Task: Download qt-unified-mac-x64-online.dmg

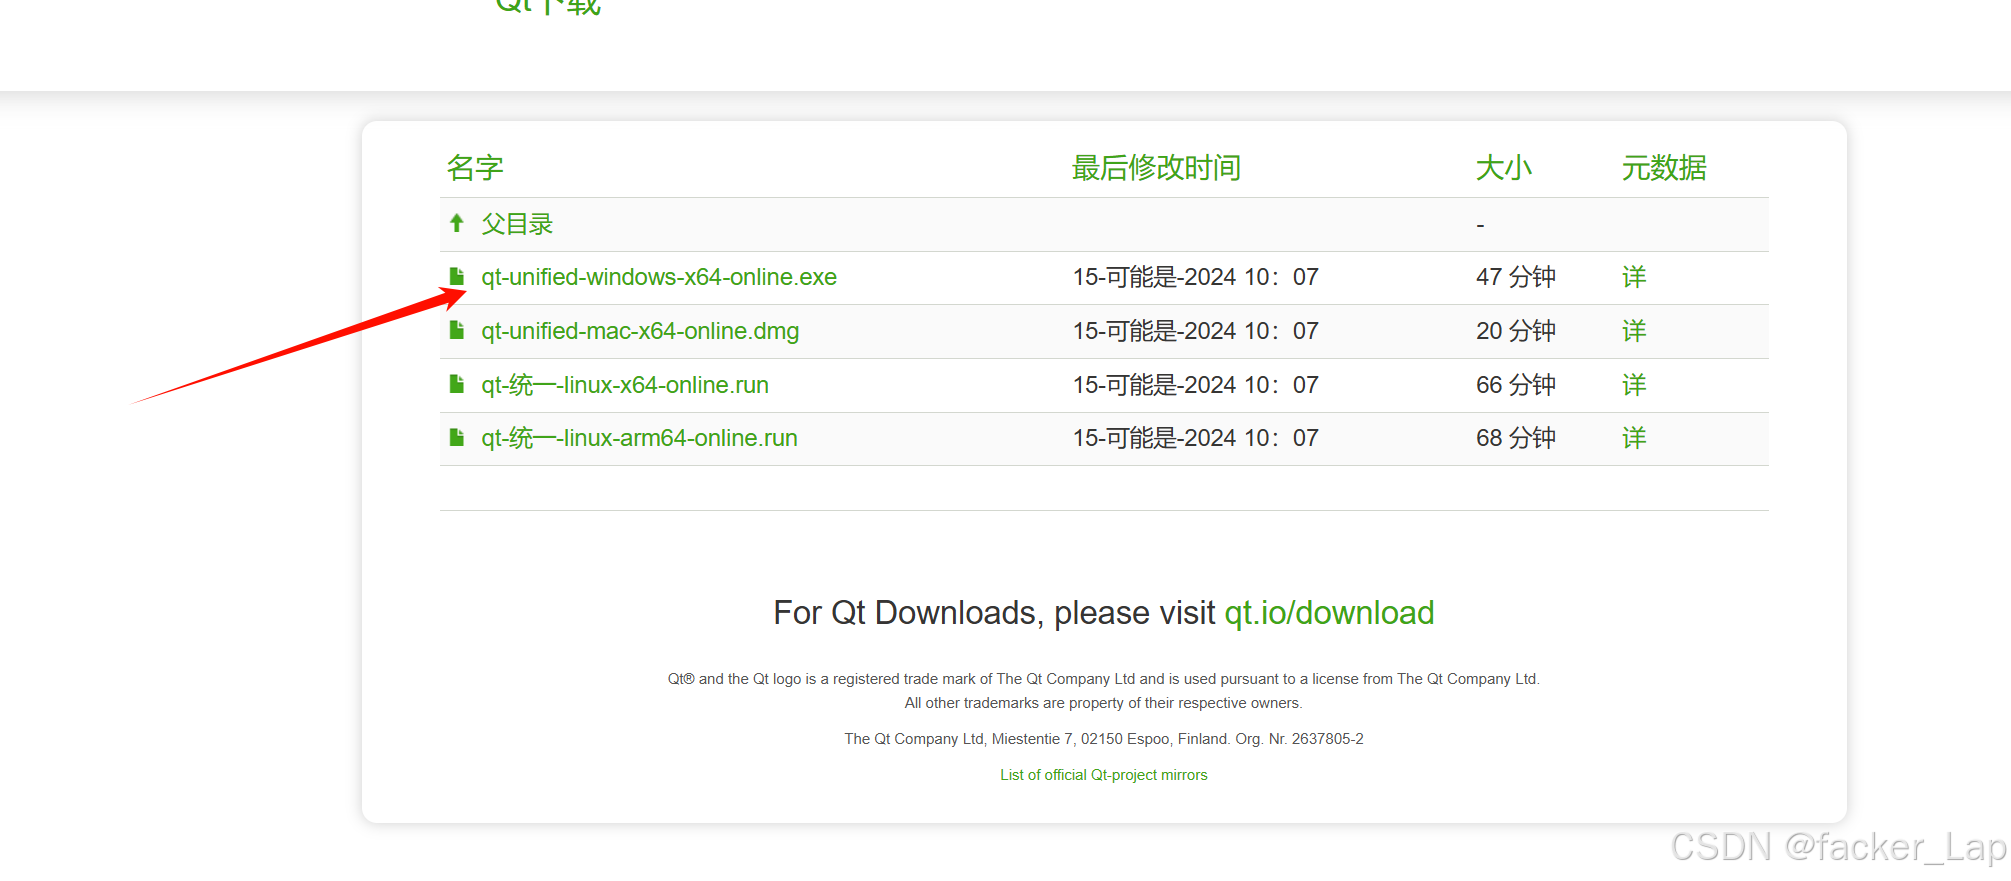Action: [640, 331]
